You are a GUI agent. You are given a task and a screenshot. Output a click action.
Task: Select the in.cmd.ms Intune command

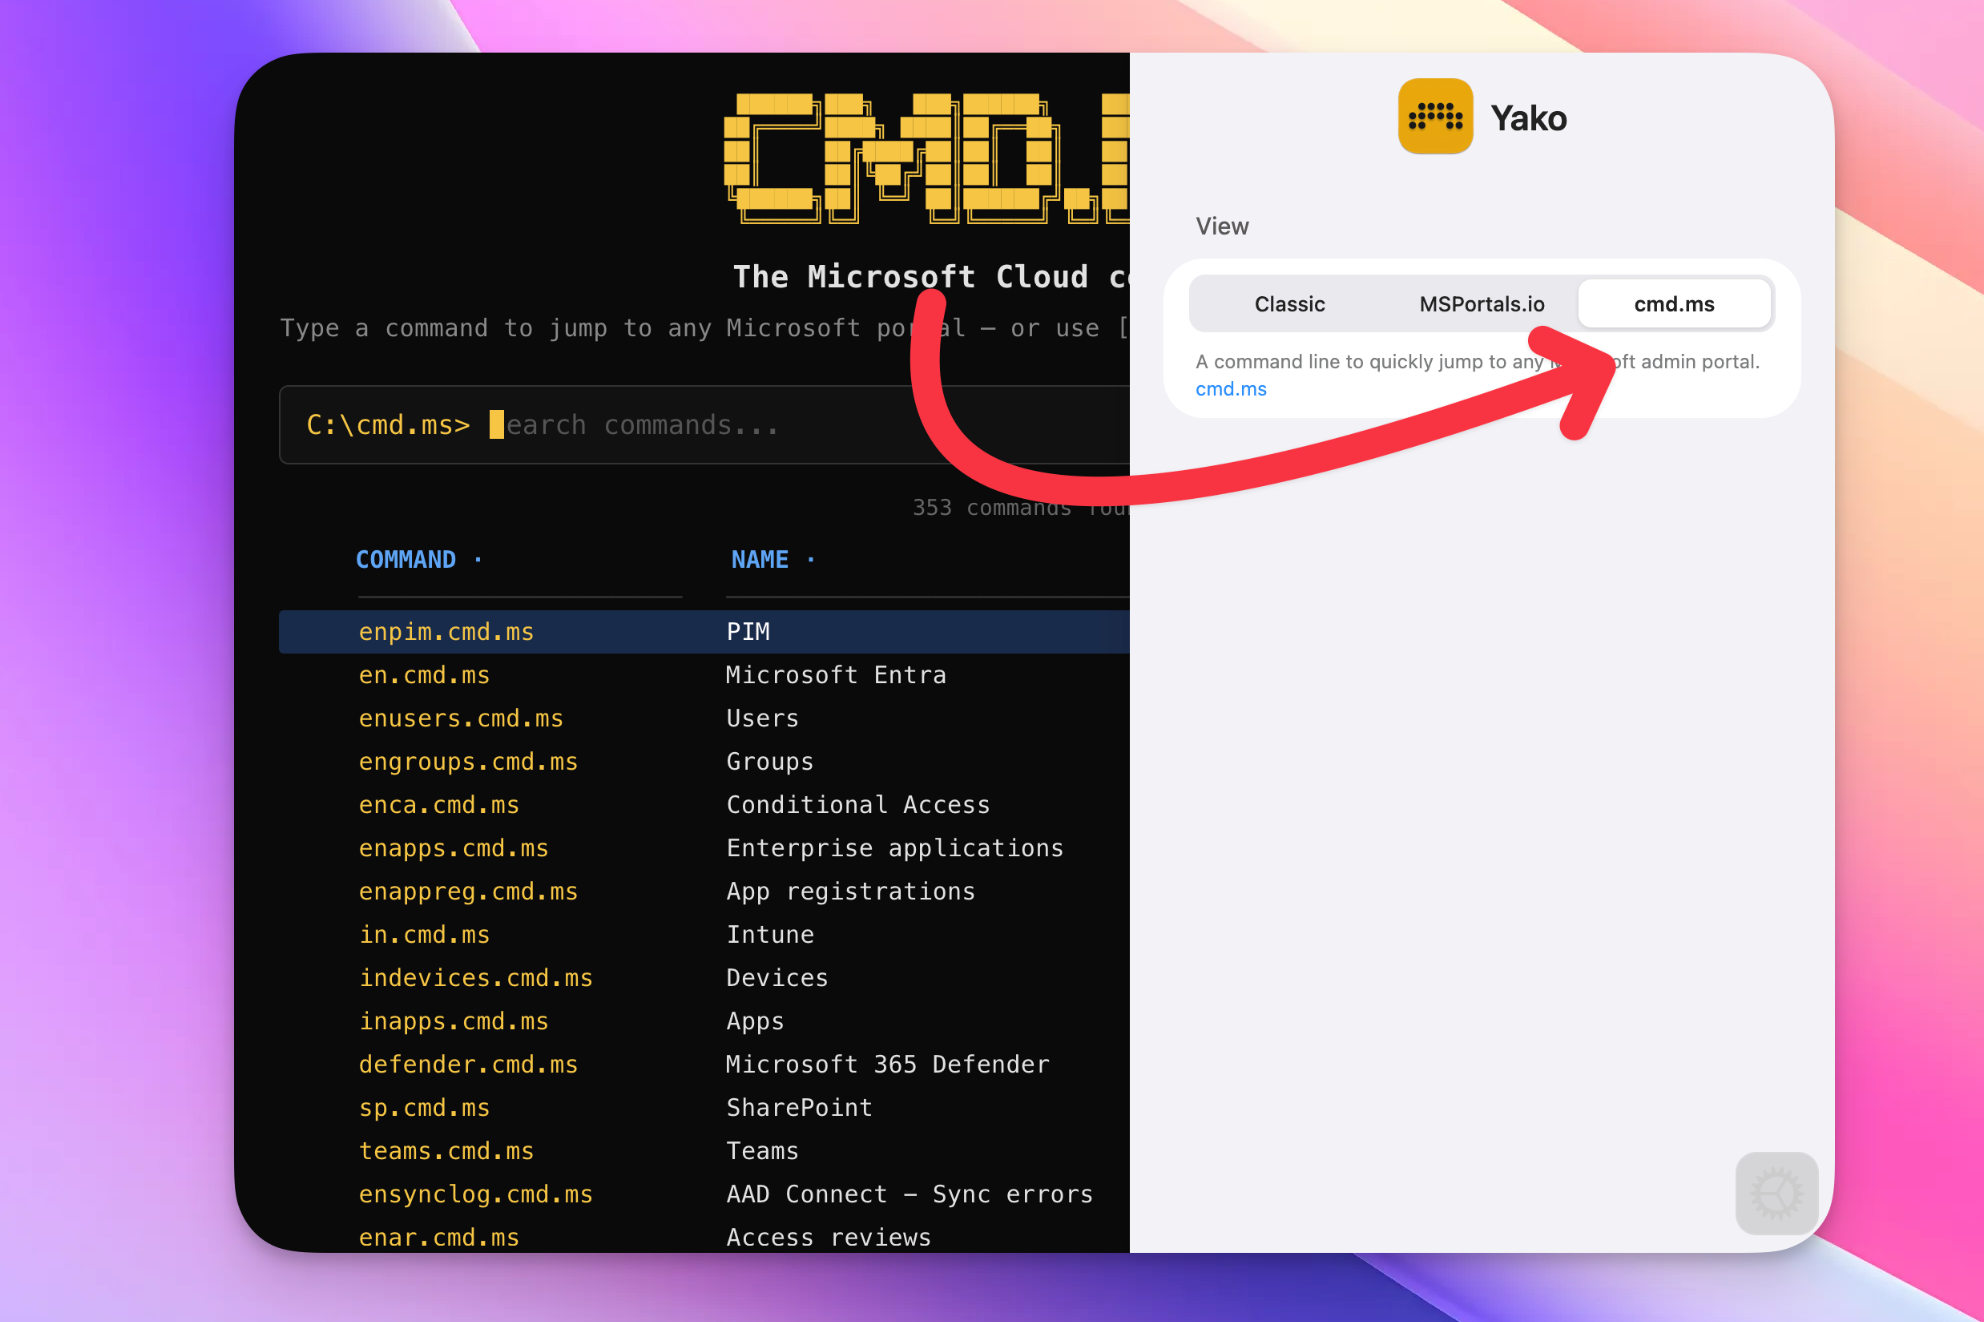[x=424, y=934]
